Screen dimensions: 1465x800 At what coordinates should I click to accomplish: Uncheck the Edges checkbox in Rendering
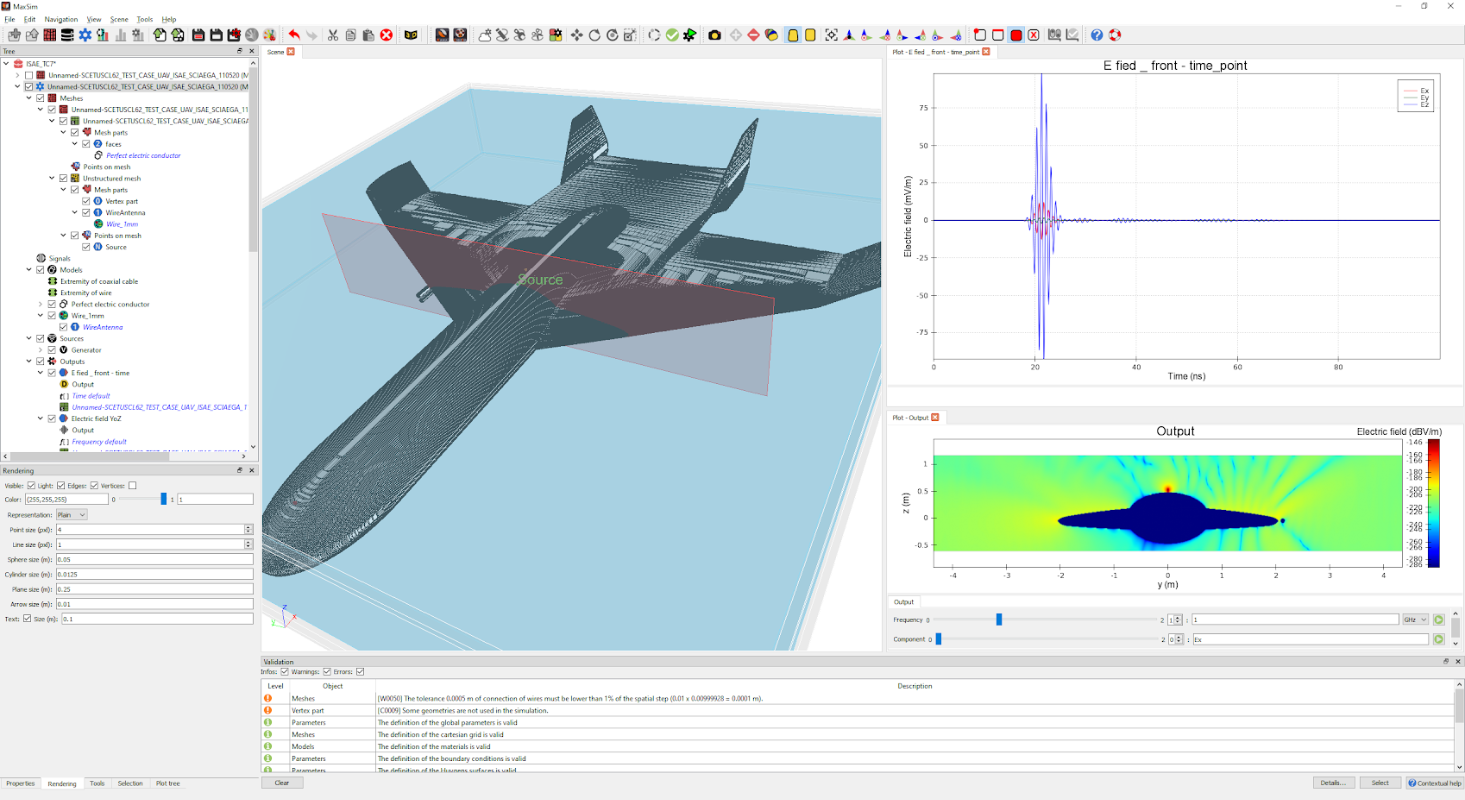[94, 486]
